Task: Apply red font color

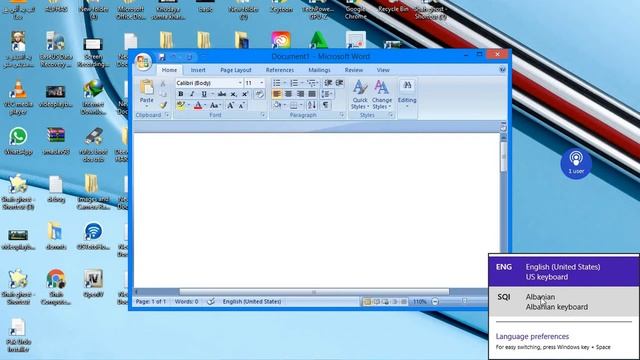Action: tap(198, 106)
